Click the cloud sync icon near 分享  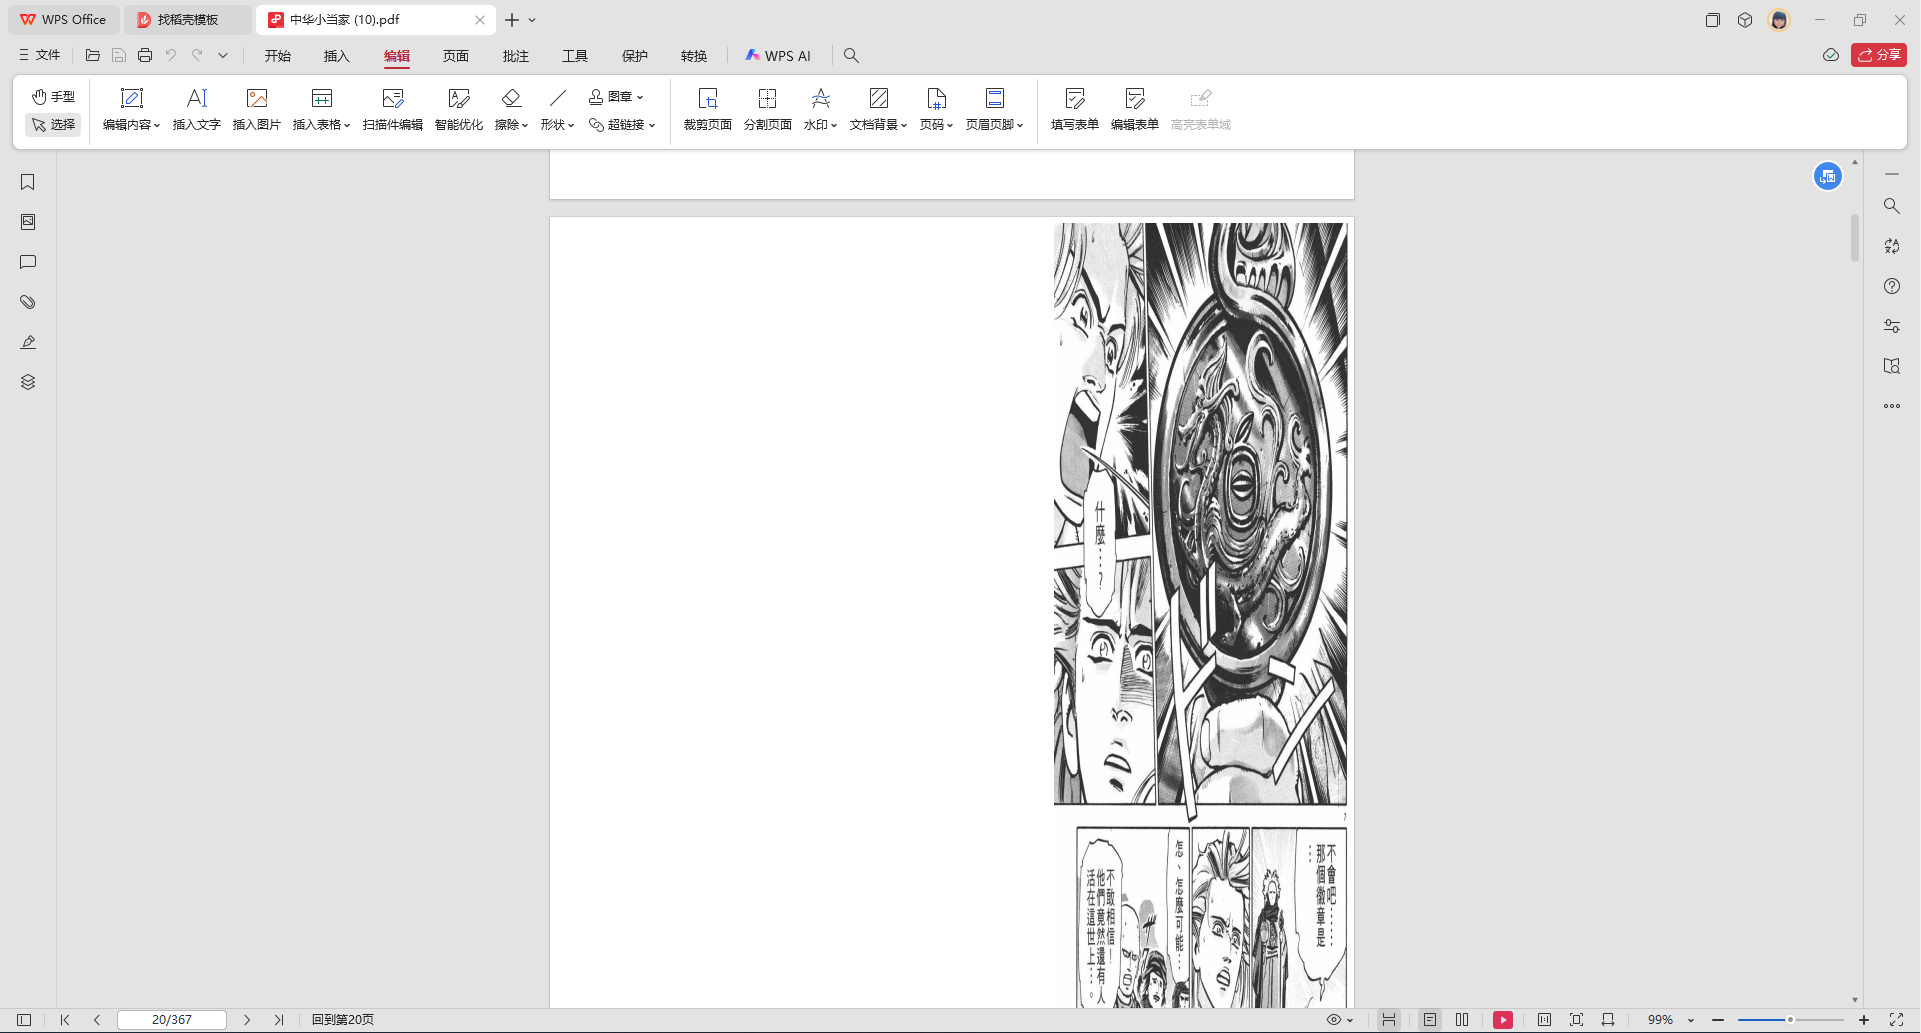click(1831, 55)
